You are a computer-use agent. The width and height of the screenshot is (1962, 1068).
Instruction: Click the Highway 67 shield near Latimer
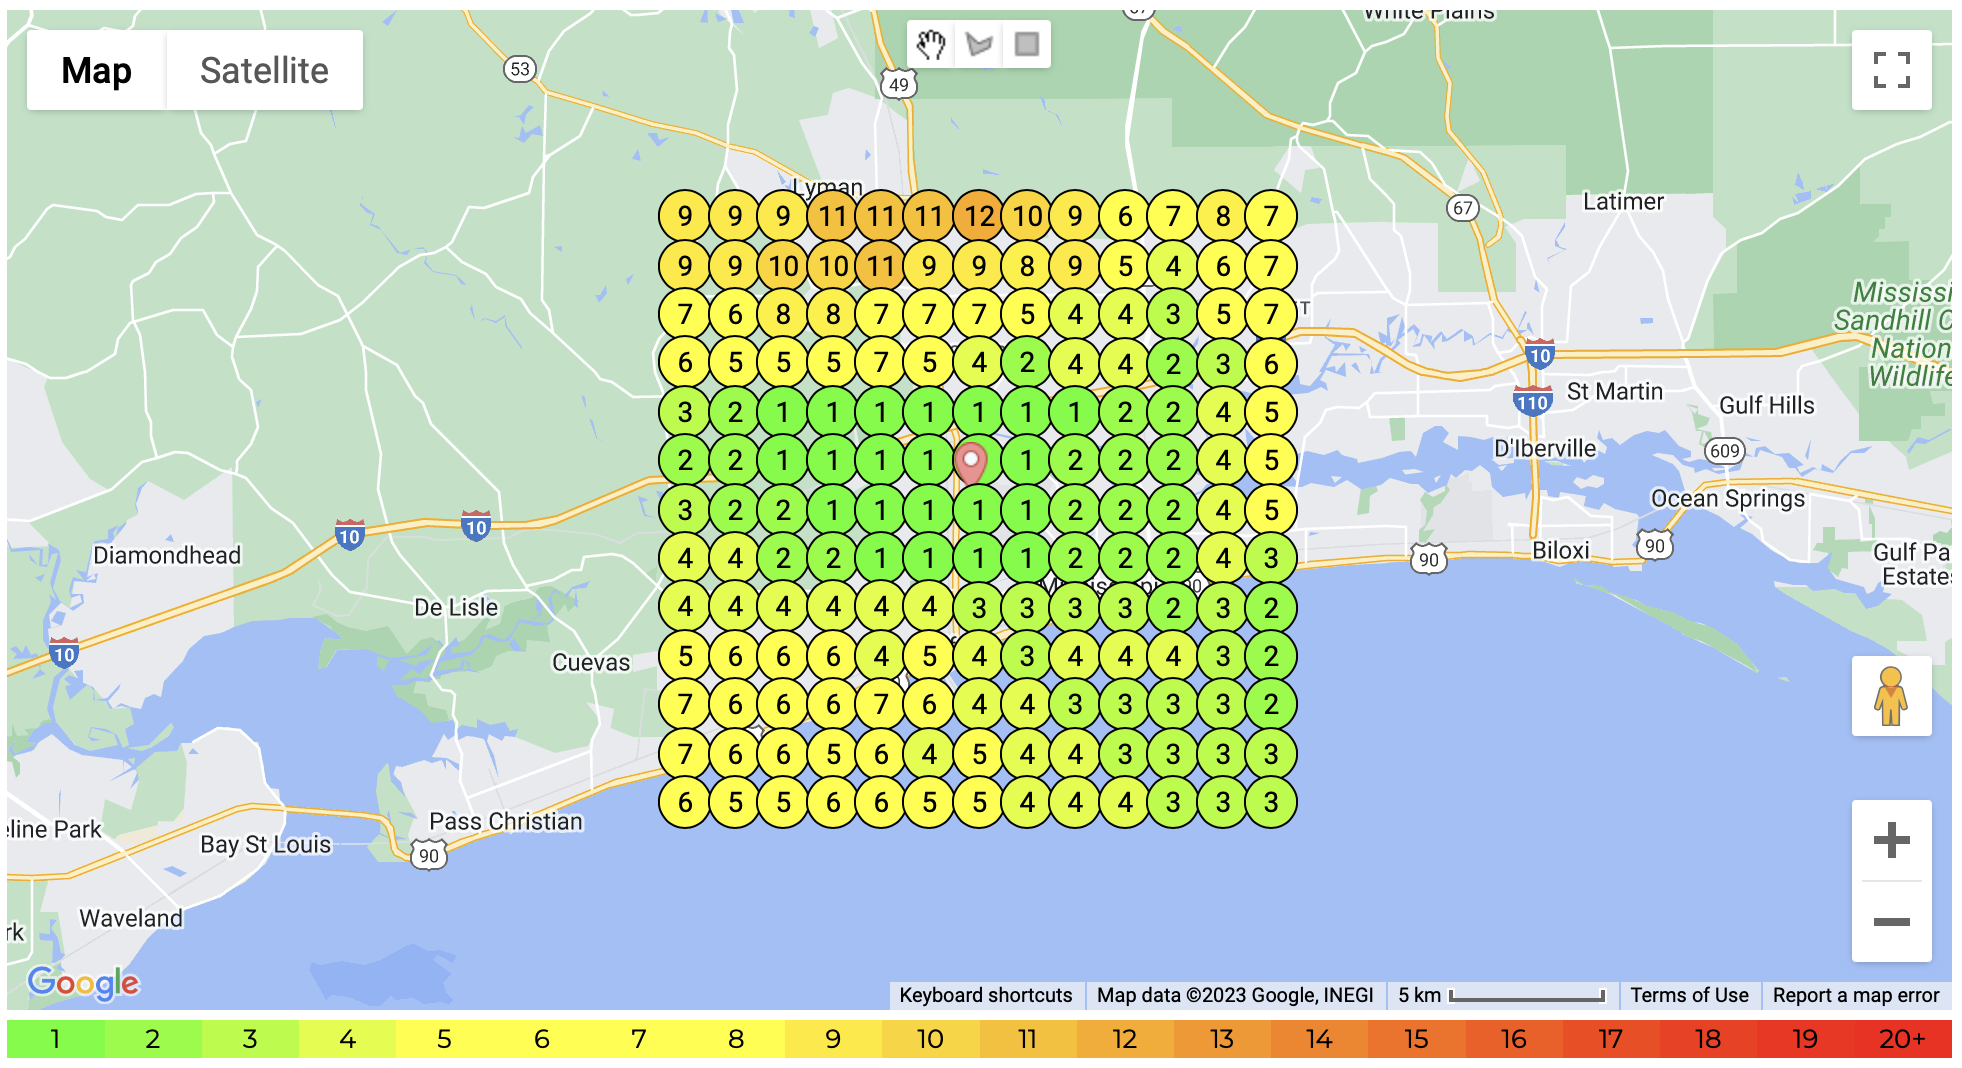[x=1463, y=208]
